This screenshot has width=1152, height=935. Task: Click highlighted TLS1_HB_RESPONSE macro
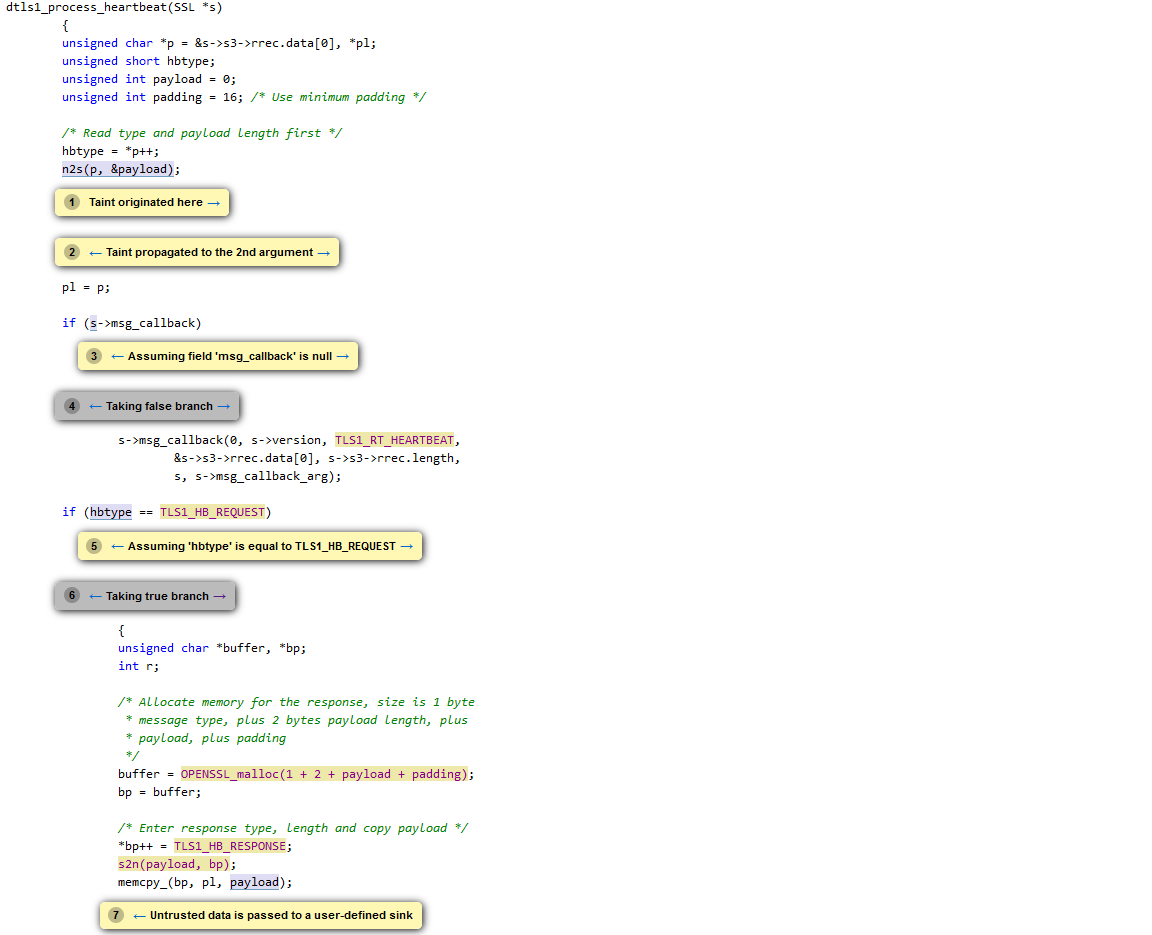(x=230, y=846)
